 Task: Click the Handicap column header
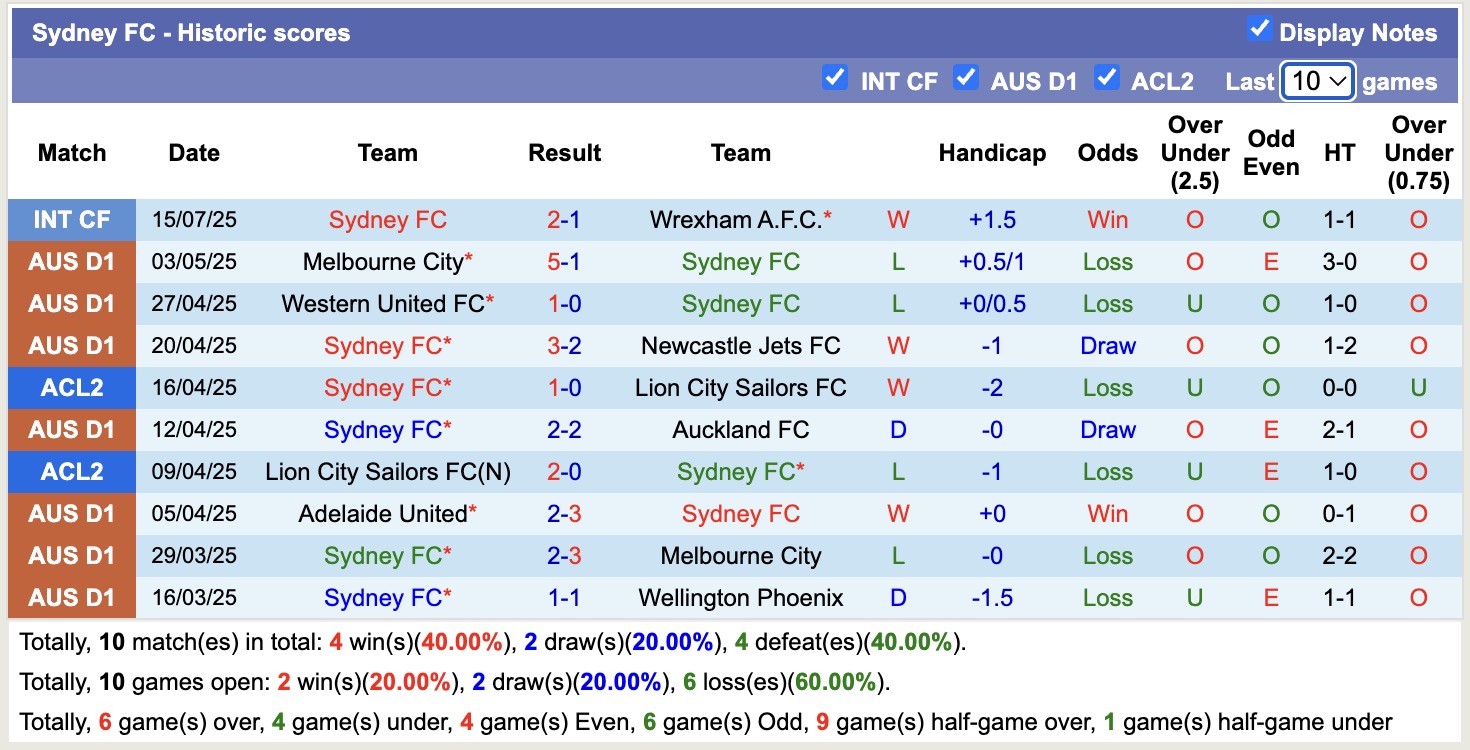[x=991, y=153]
